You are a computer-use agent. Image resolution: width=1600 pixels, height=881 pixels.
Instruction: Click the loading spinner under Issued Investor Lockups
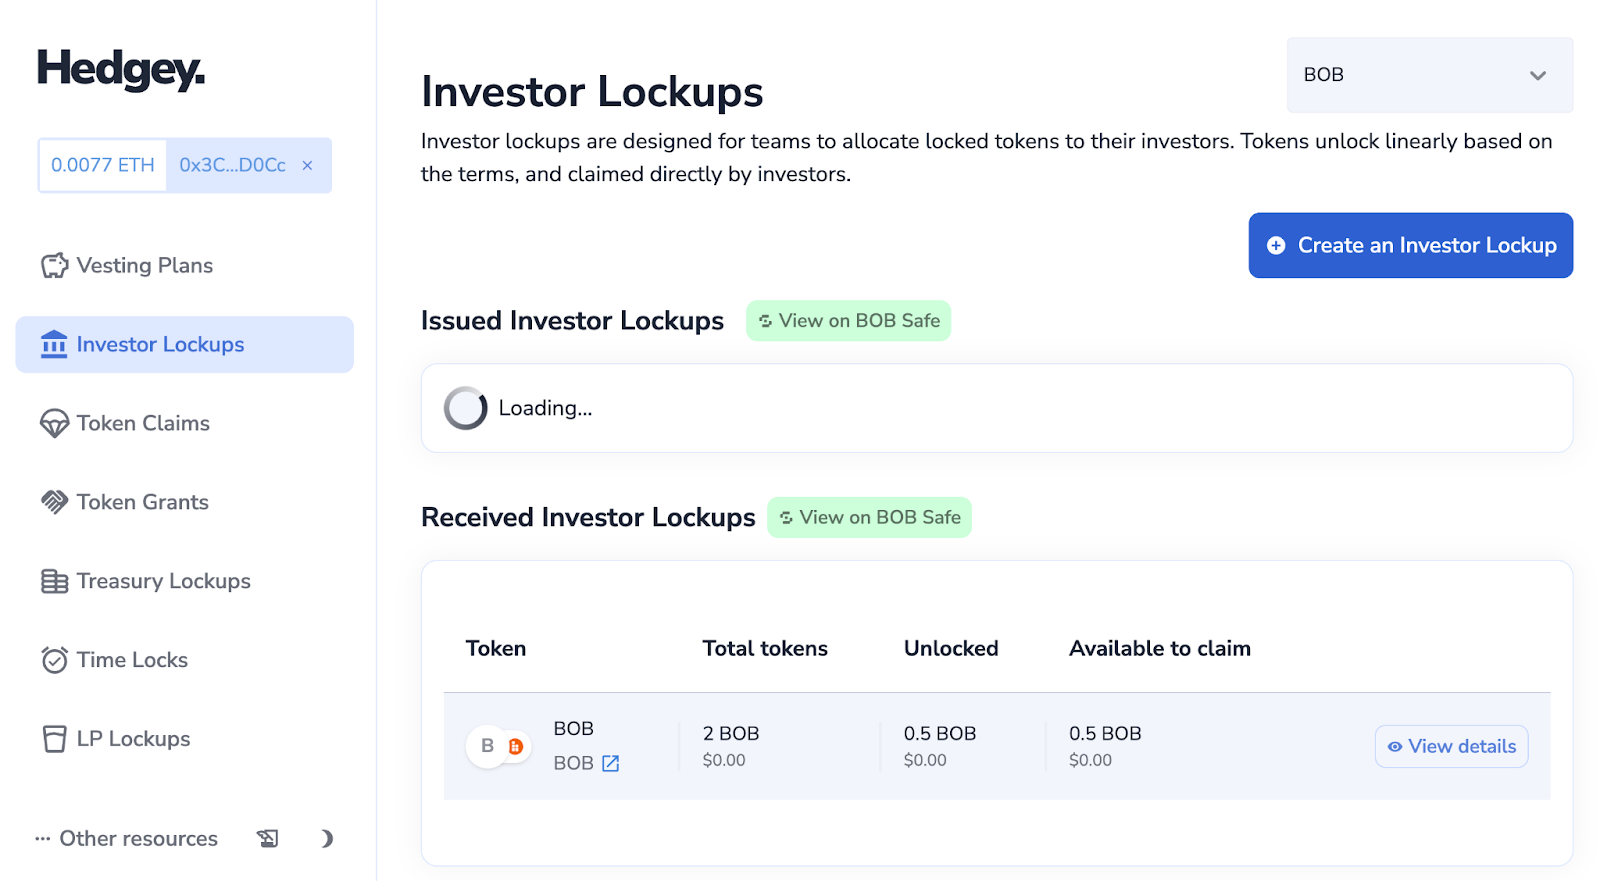pyautogui.click(x=465, y=408)
